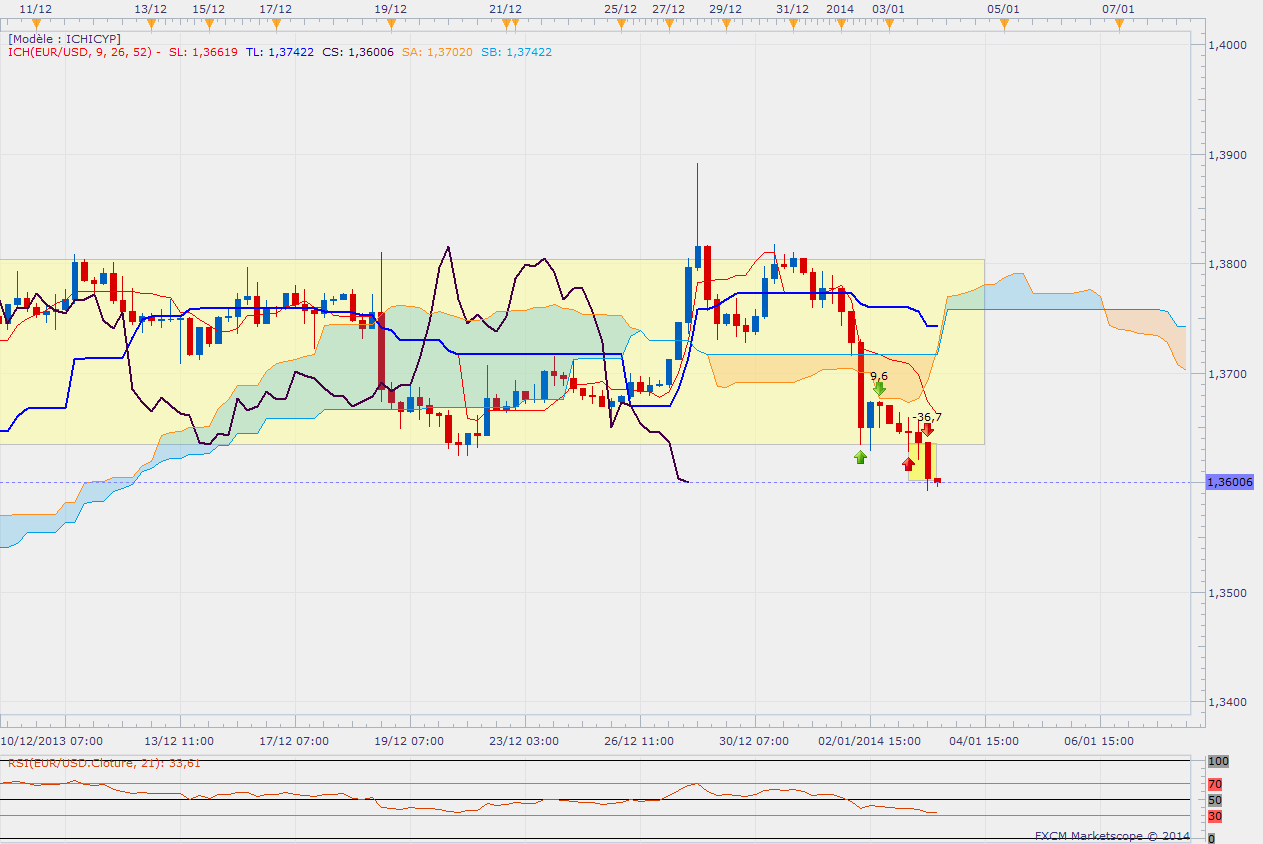This screenshot has height=844, width=1263.
Task: Click the 04/01 15:00 time axis label
Action: [984, 741]
